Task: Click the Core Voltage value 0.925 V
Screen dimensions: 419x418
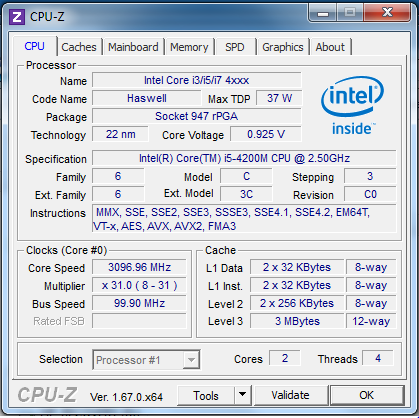Action: 266,134
